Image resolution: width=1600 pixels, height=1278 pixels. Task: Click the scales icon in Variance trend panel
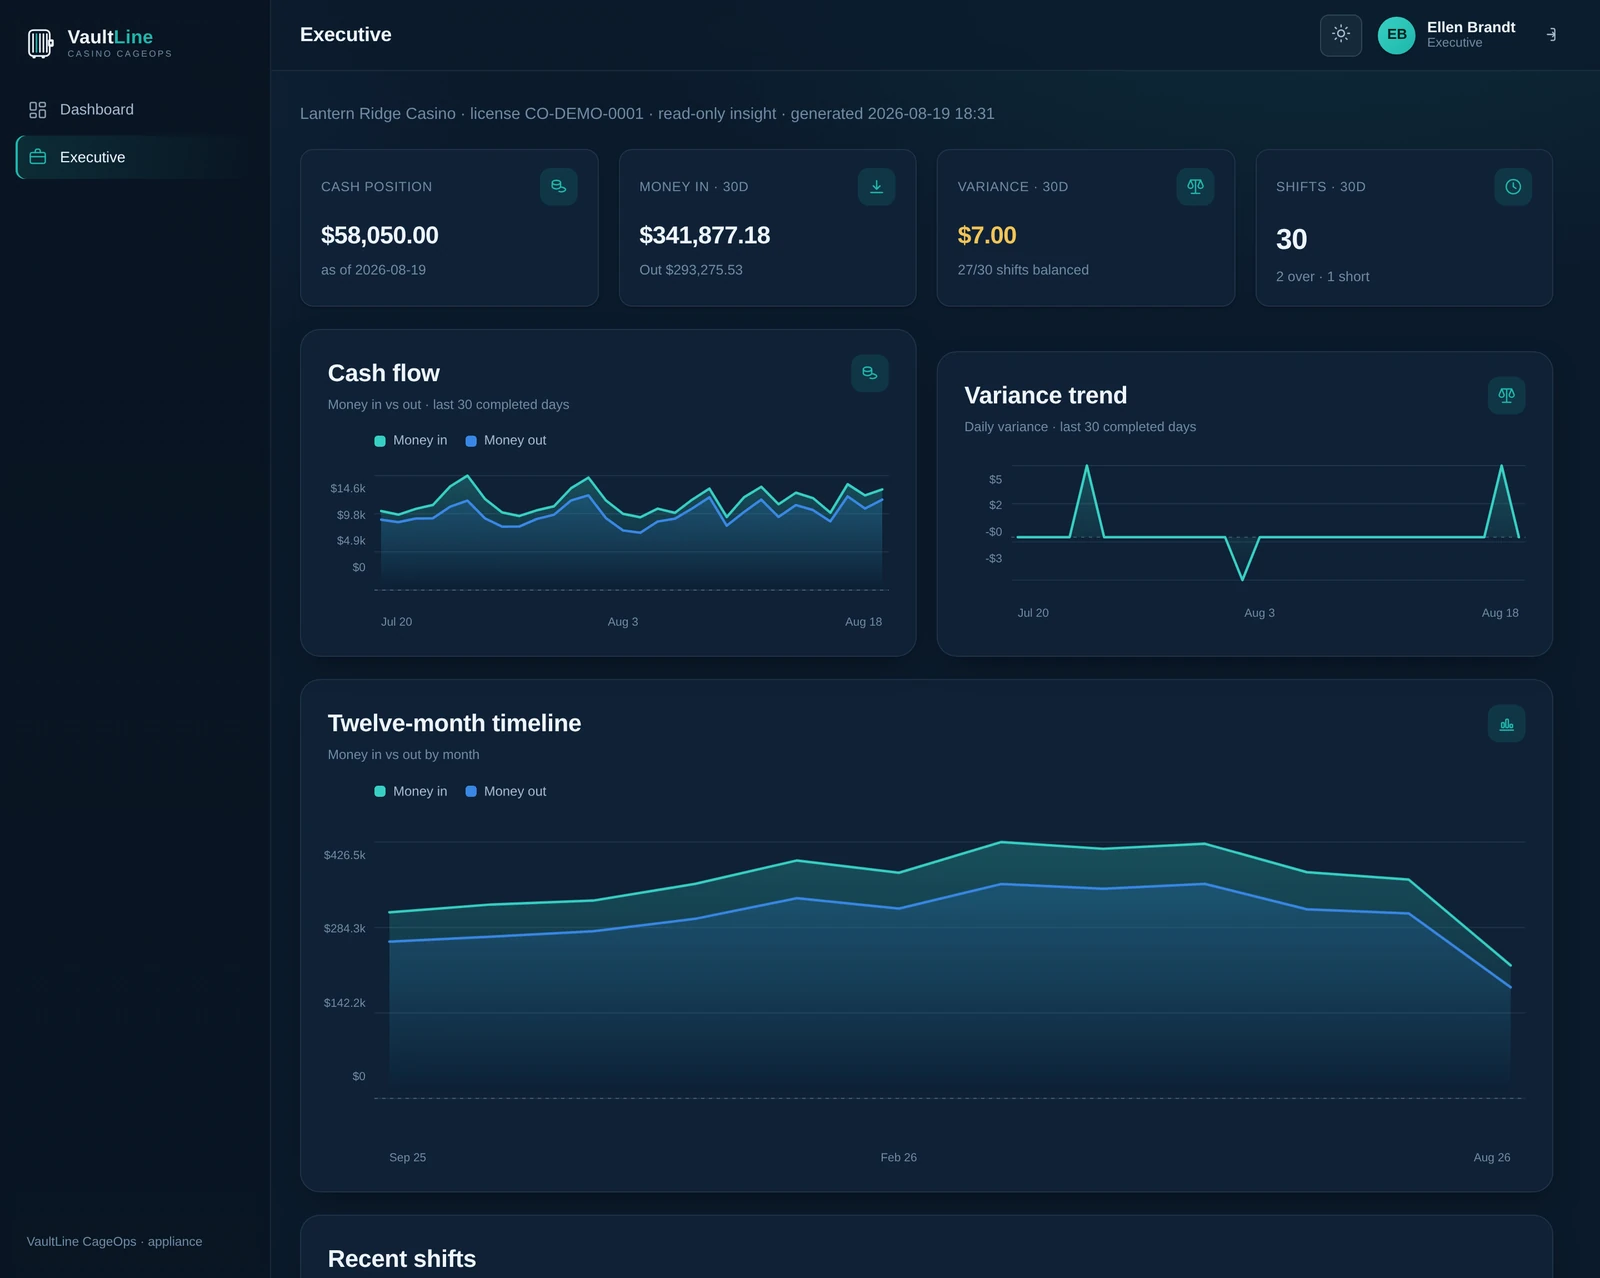coord(1506,395)
